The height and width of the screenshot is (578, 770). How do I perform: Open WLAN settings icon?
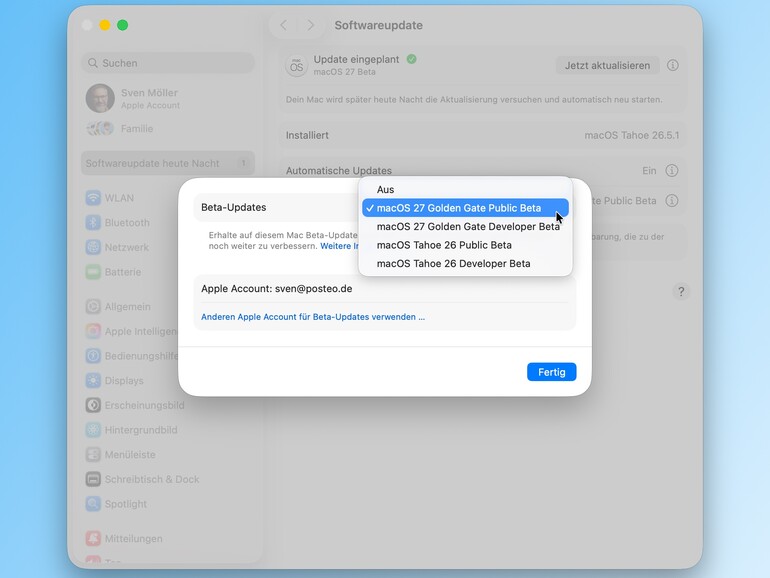click(93, 198)
